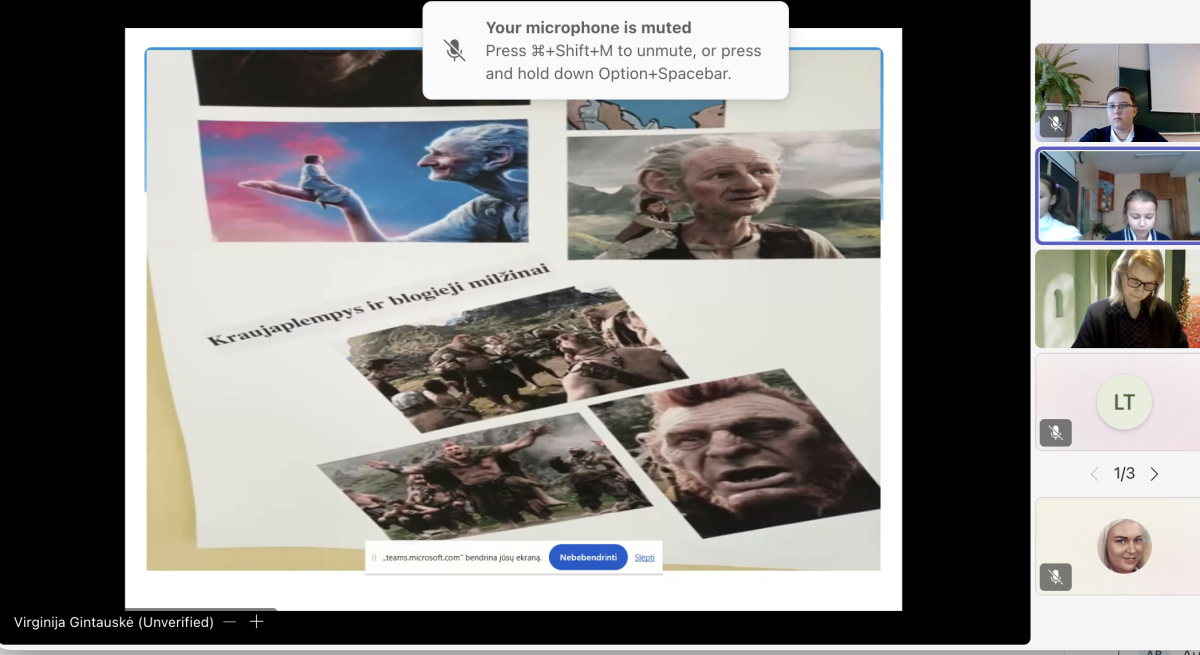This screenshot has height=655, width=1200.
Task: Click the bottom participant's profile photo avatar
Action: [x=1124, y=546]
